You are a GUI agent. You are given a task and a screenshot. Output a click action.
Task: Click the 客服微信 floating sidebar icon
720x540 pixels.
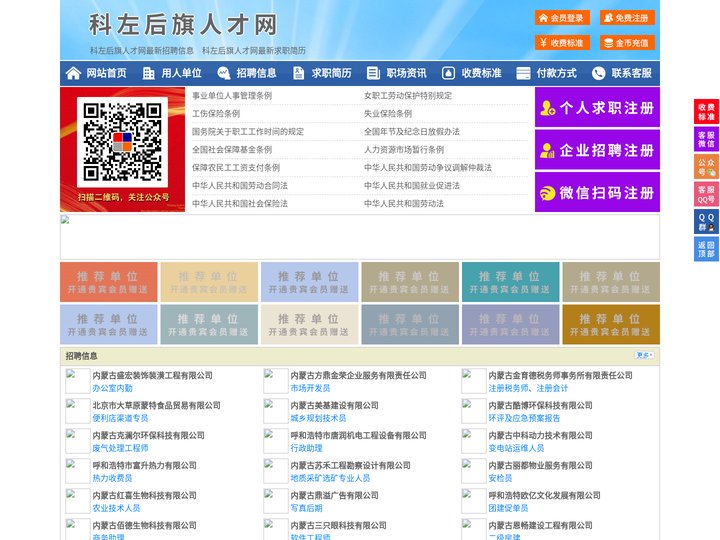(x=706, y=139)
